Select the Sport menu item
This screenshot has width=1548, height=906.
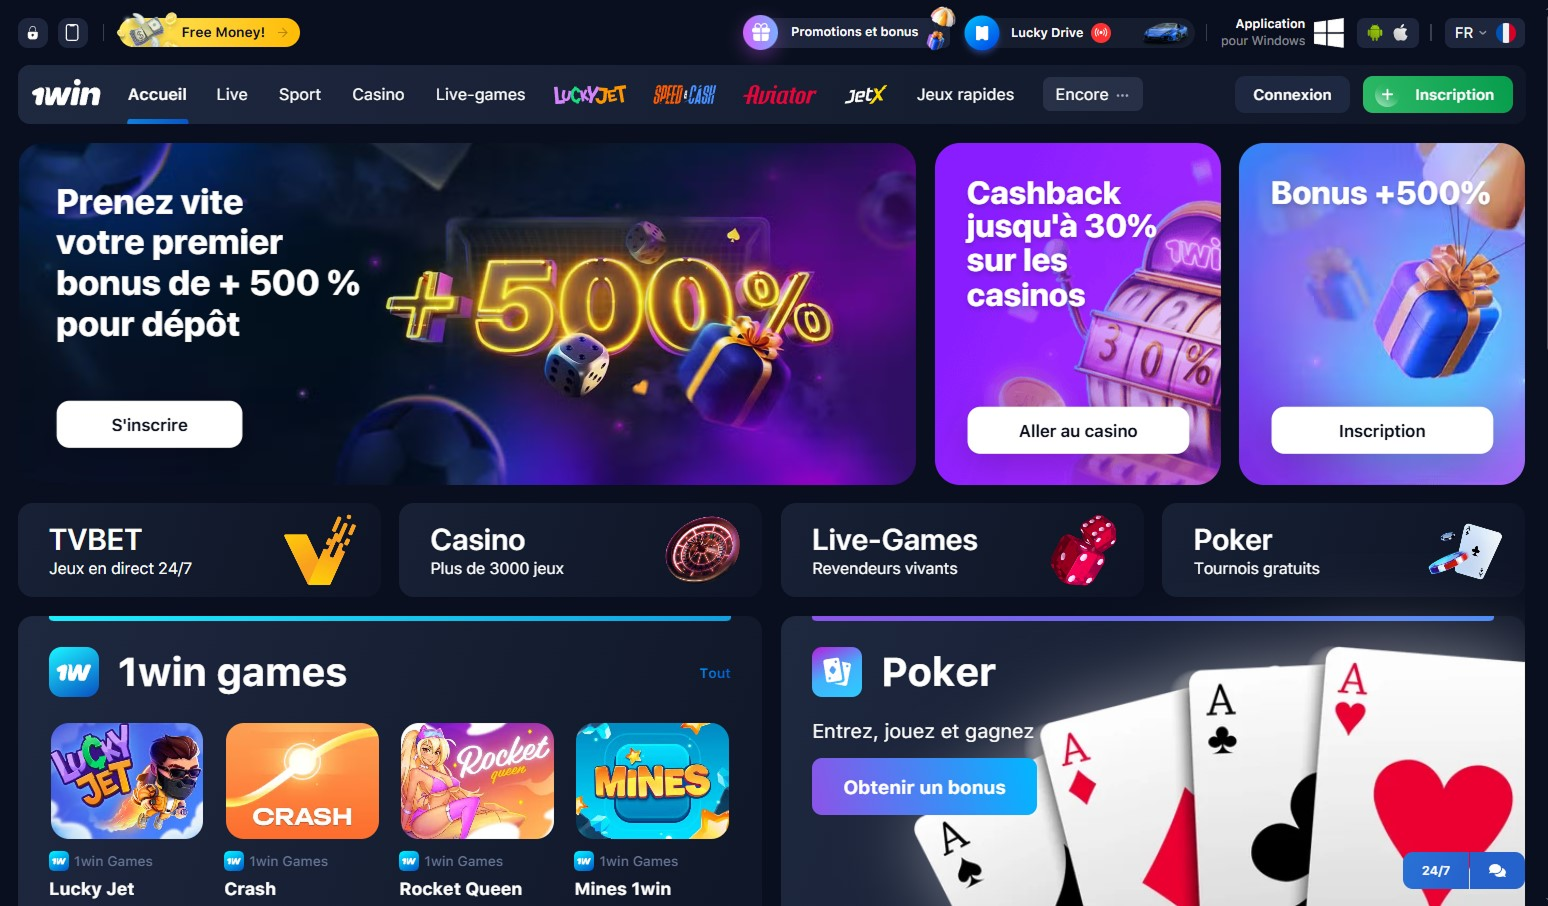point(300,95)
